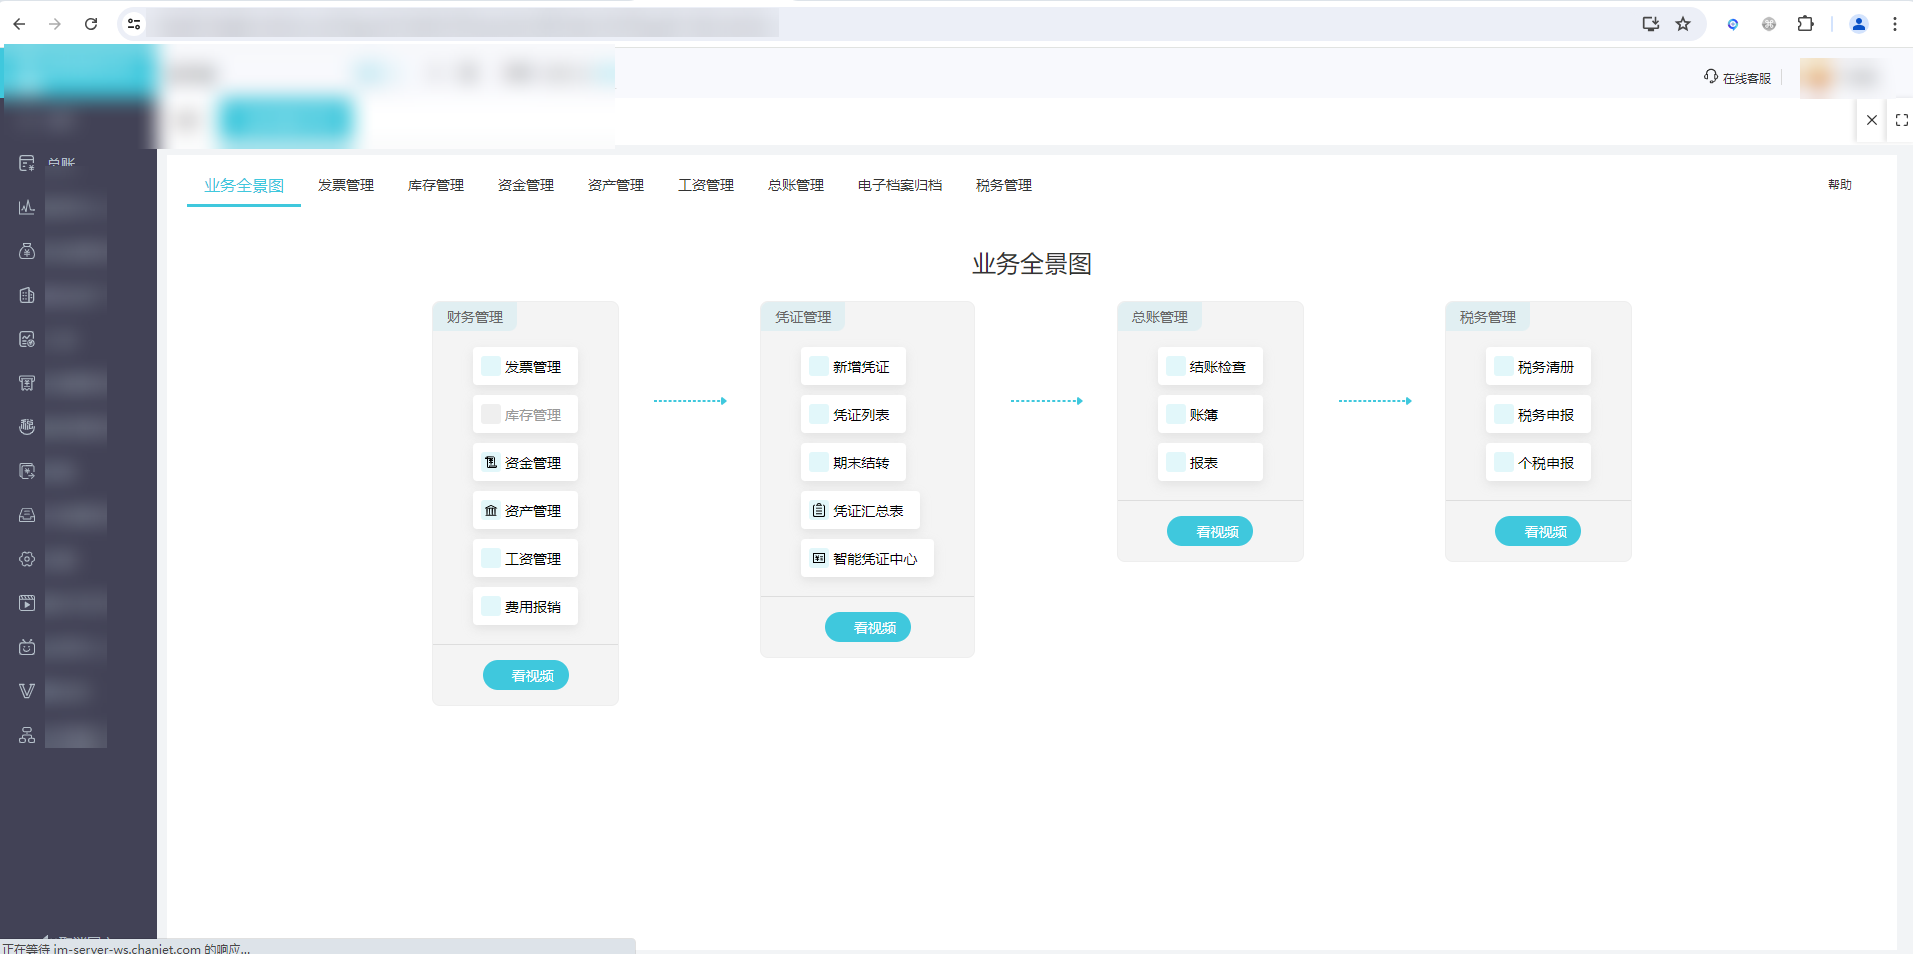The image size is (1913, 954).
Task: Switch to the 发票管理 tab
Action: pyautogui.click(x=345, y=185)
